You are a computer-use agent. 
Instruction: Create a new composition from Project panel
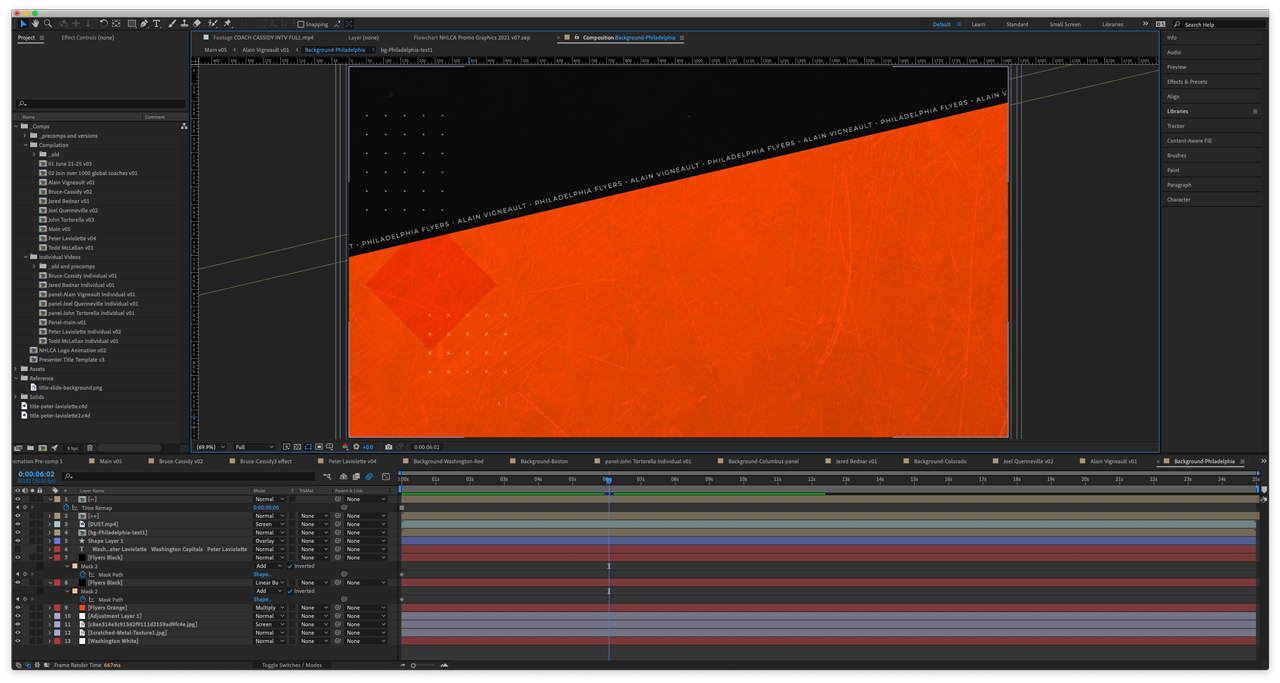[x=42, y=448]
